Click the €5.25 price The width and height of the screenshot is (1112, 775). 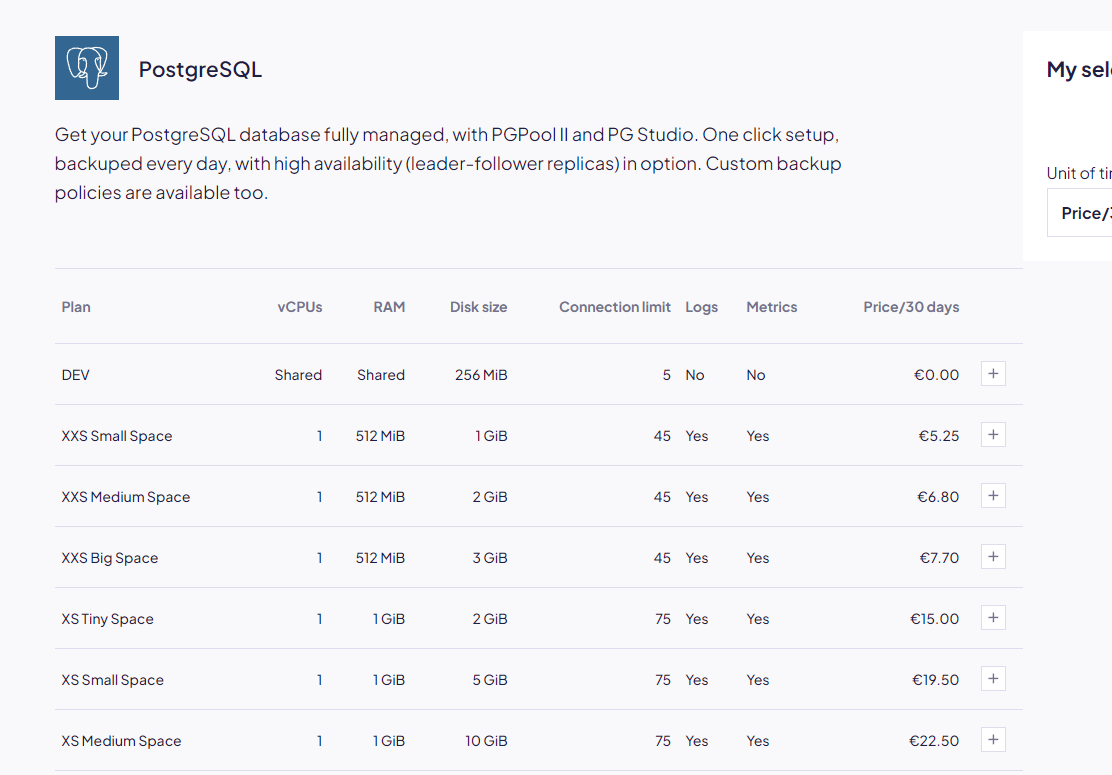click(x=939, y=436)
